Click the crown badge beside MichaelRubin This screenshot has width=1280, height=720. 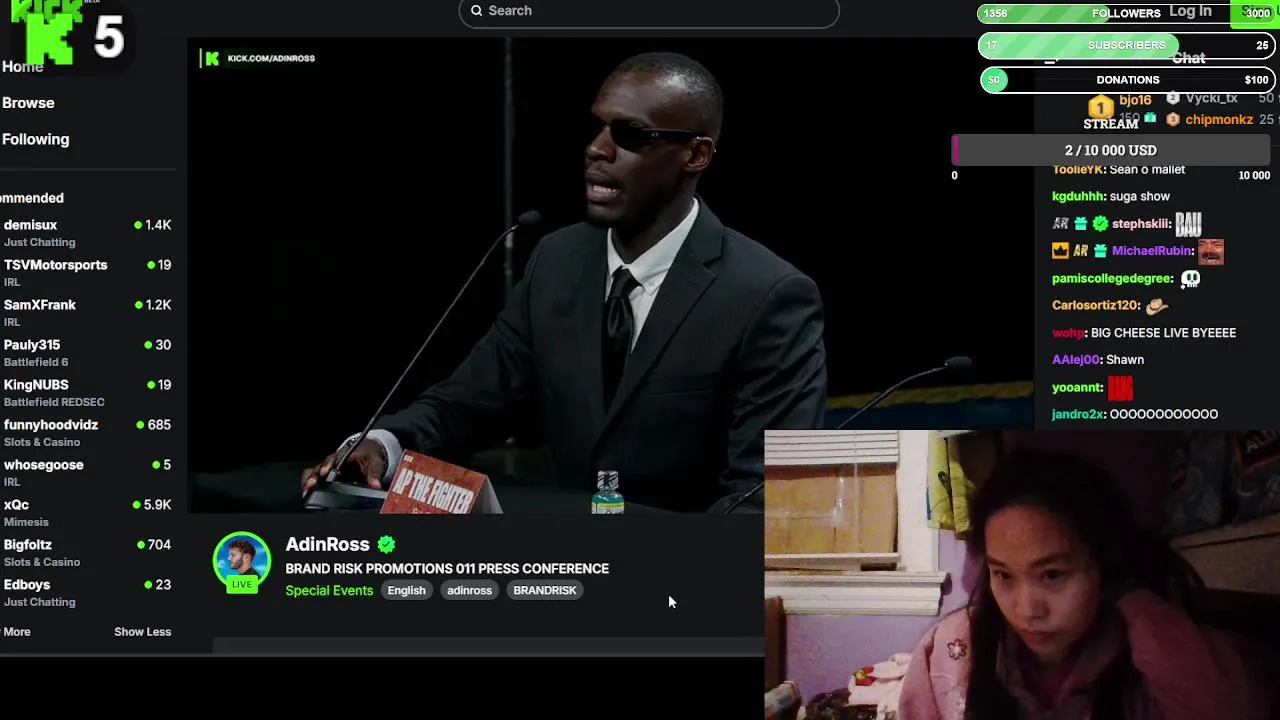pyautogui.click(x=1061, y=251)
